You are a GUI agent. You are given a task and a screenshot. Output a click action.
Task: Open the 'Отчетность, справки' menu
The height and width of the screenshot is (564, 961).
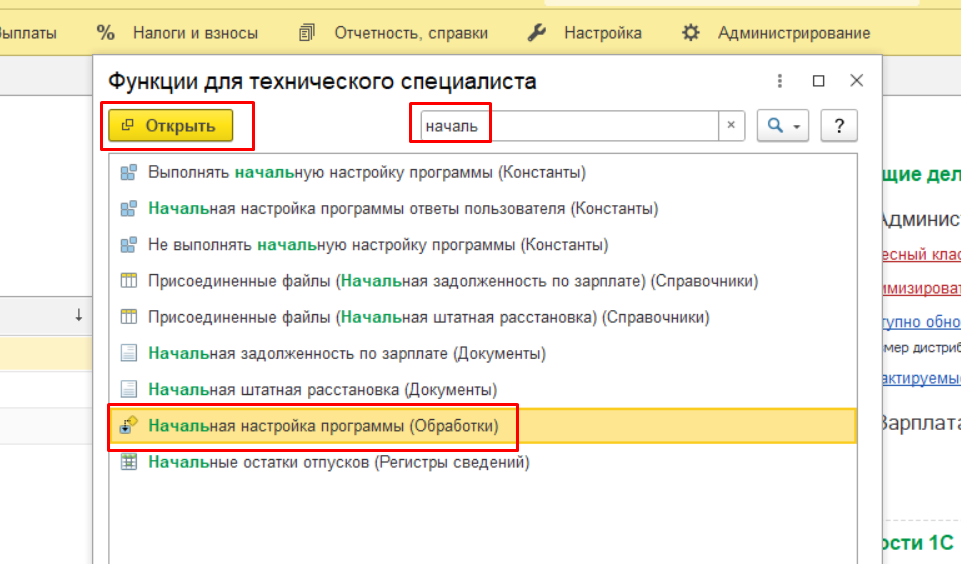tap(393, 33)
